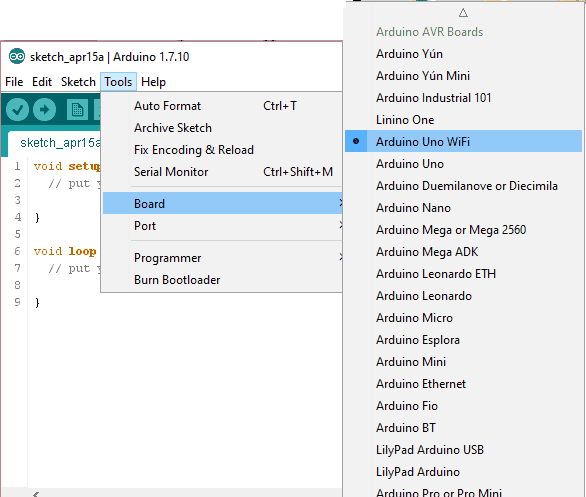The width and height of the screenshot is (586, 497).
Task: Click the New sketch file icon
Action: click(x=77, y=109)
